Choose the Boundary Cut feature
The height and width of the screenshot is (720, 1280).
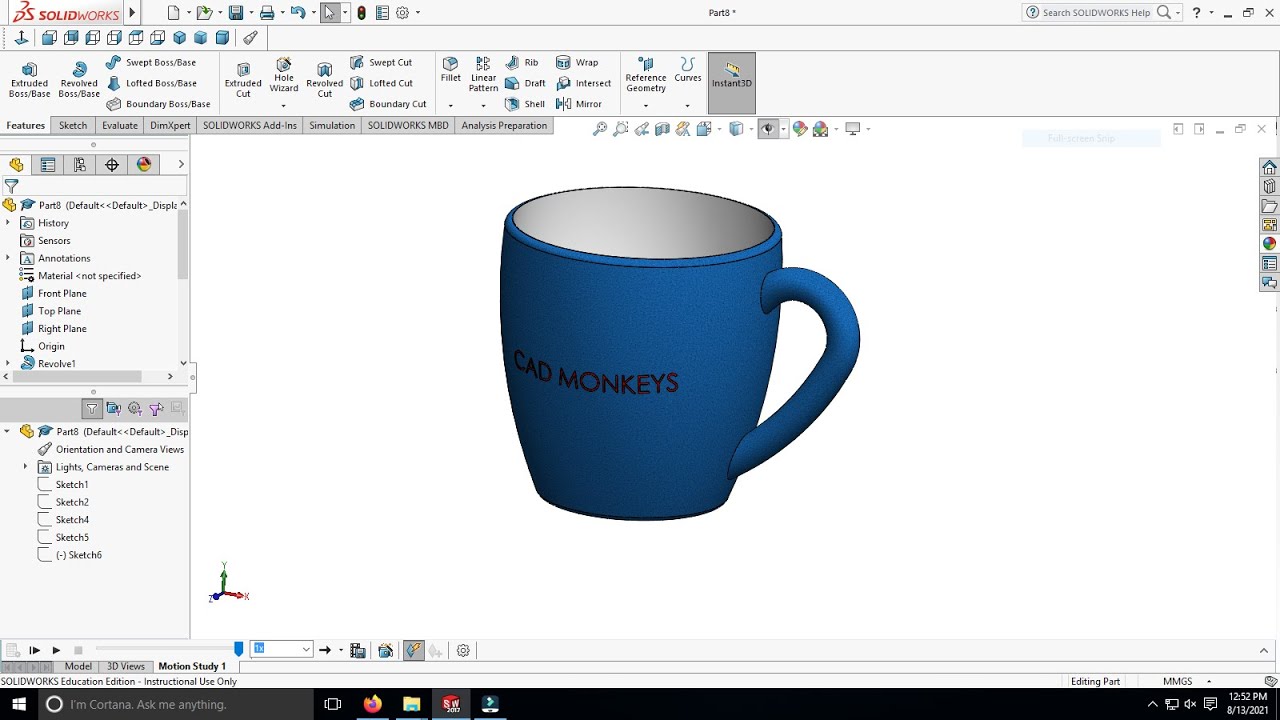point(387,104)
